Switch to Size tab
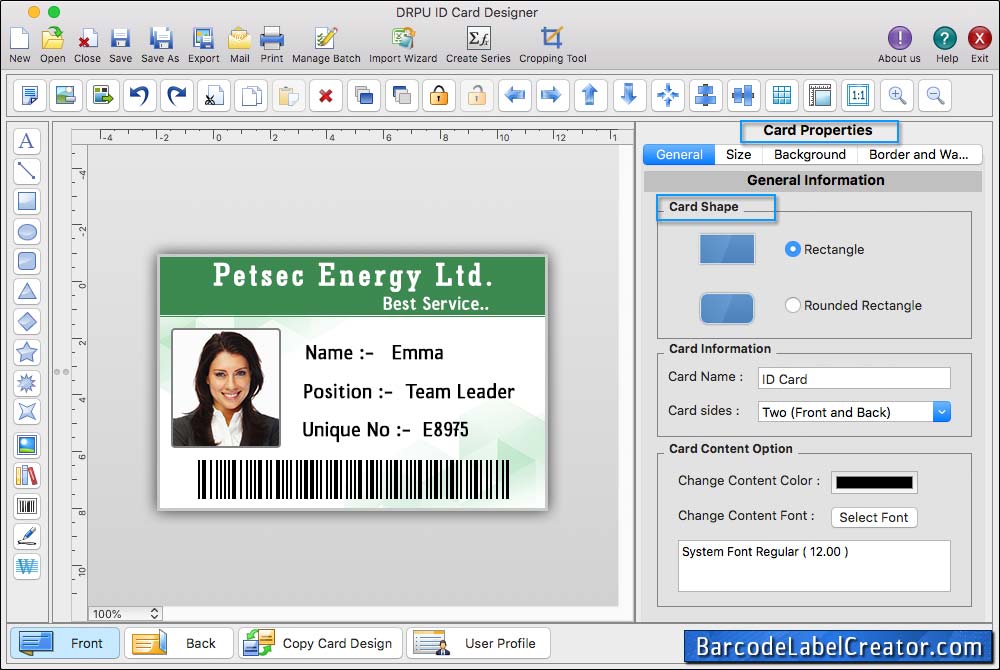The width and height of the screenshot is (1000, 670). 739,154
